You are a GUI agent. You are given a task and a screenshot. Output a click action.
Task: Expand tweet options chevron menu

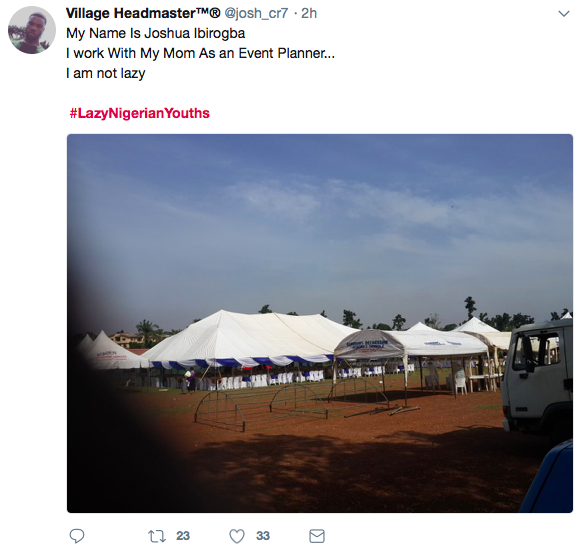click(564, 14)
